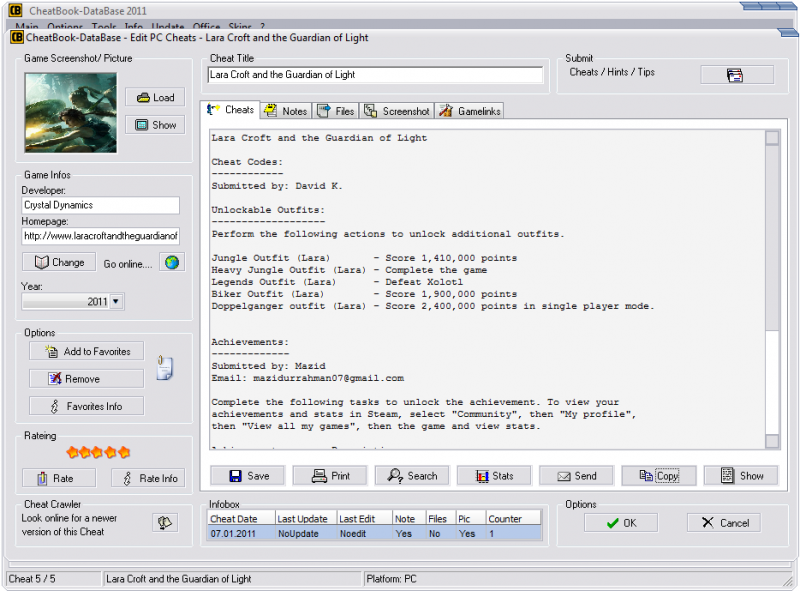This screenshot has width=800, height=591.
Task: Open the Lara Croft game thumbnail
Action: click(x=70, y=113)
